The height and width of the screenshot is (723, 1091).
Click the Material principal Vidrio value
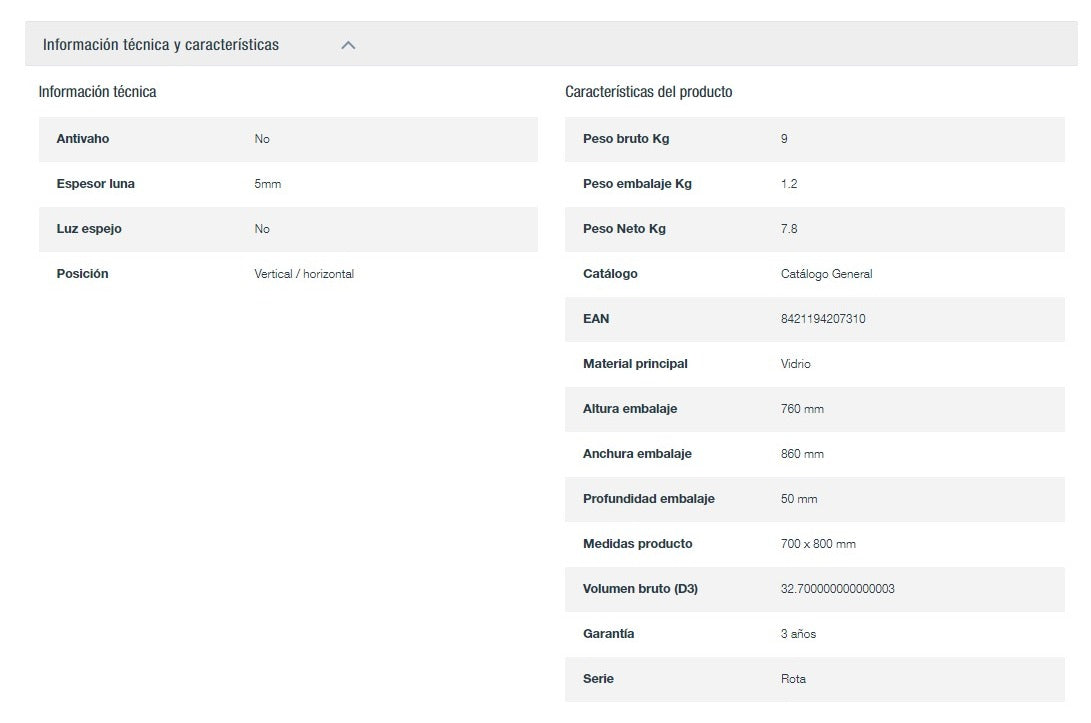coord(795,364)
